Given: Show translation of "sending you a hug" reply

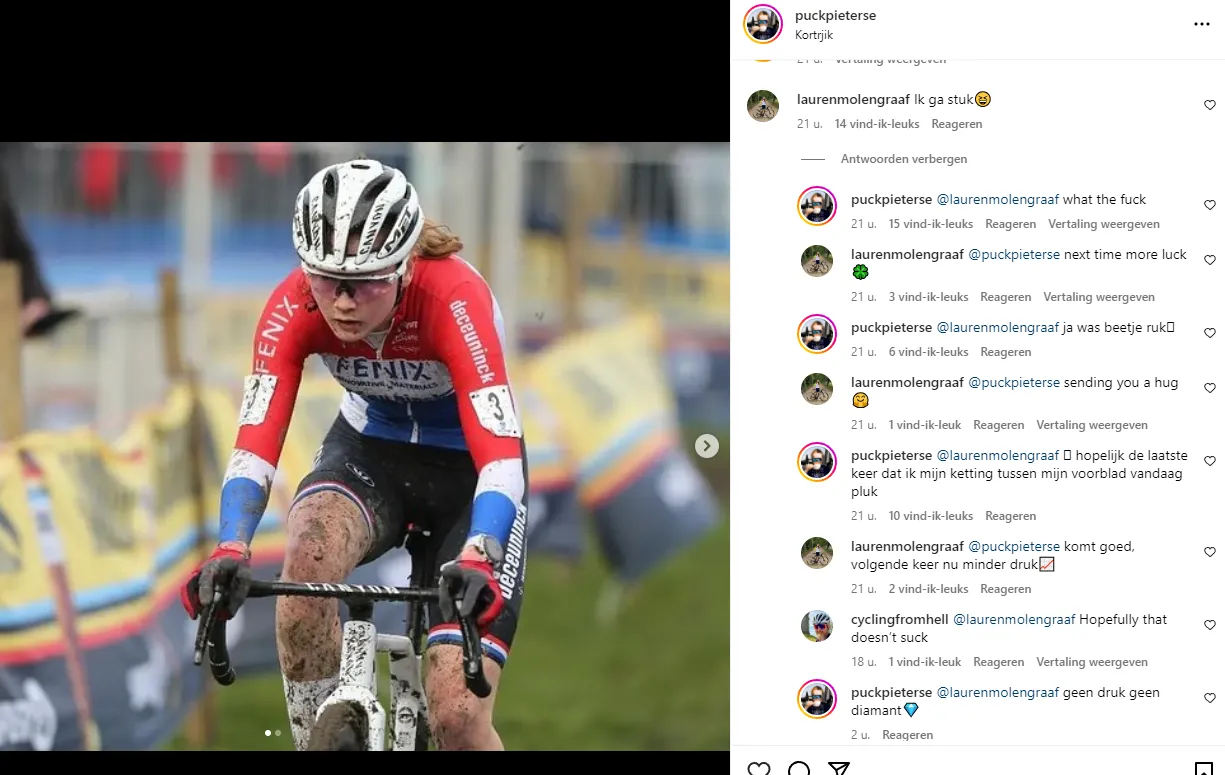Looking at the screenshot, I should [1092, 425].
